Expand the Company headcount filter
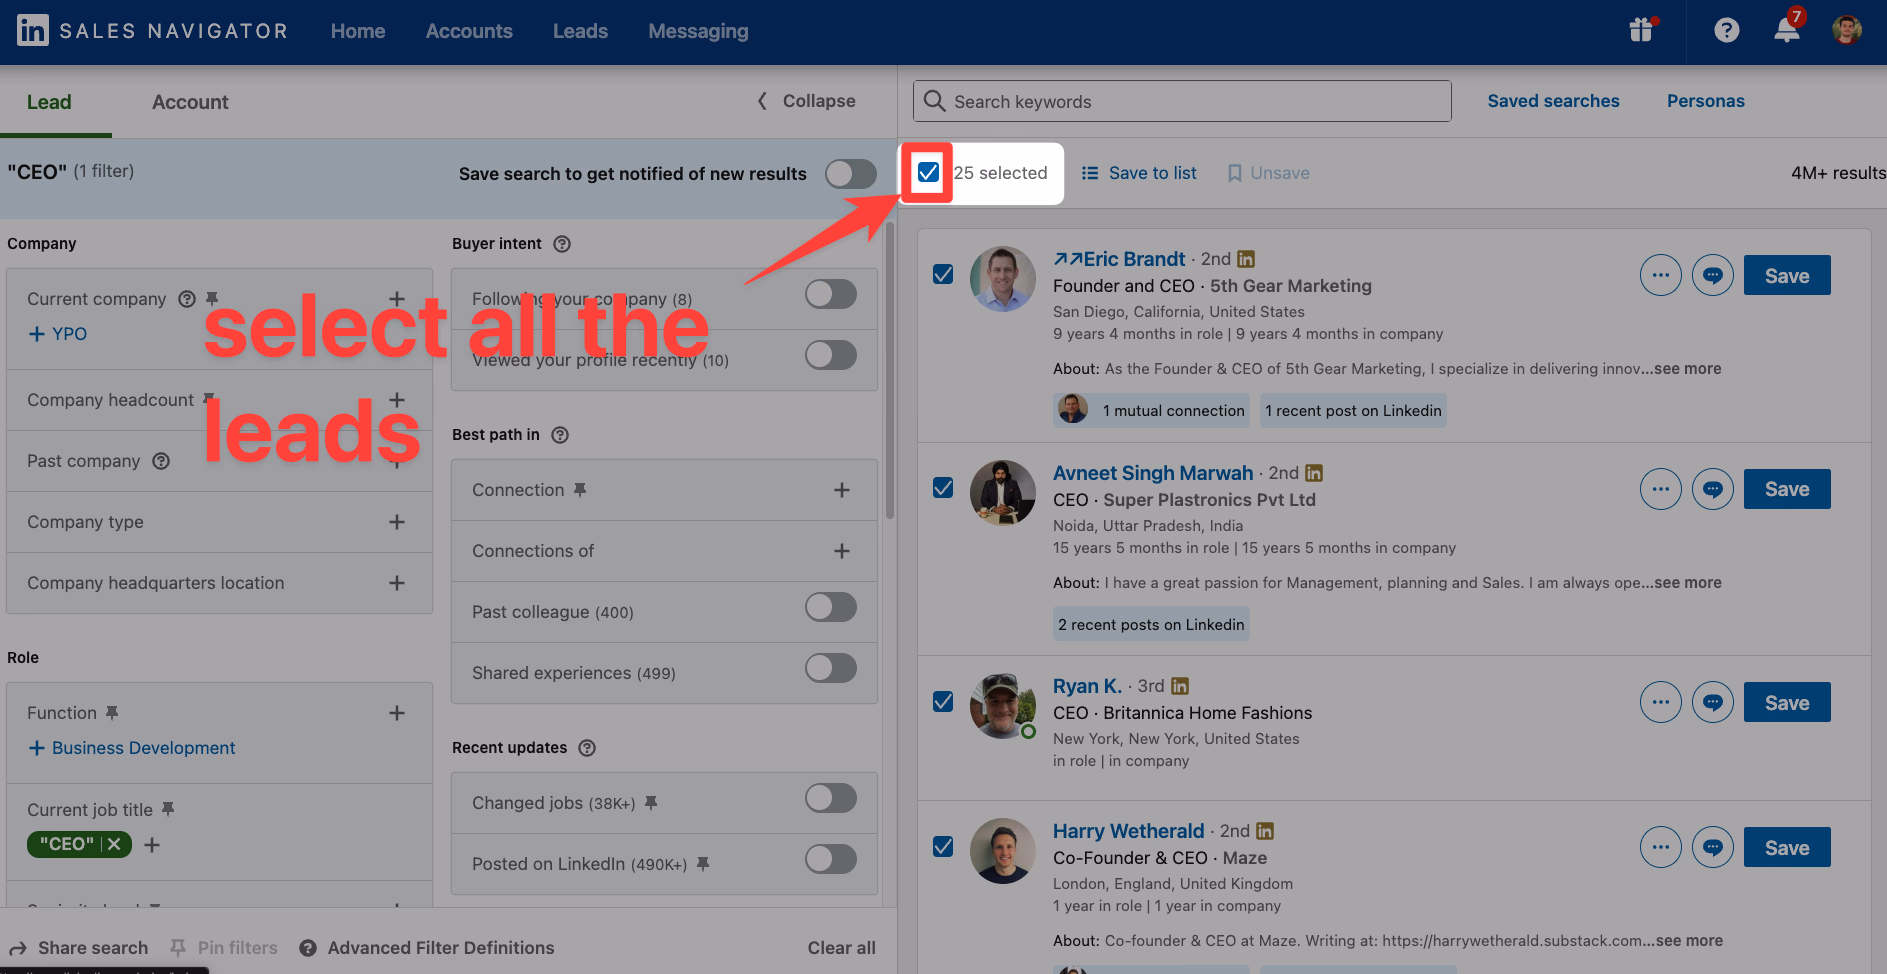Image resolution: width=1887 pixels, height=974 pixels. [x=397, y=400]
